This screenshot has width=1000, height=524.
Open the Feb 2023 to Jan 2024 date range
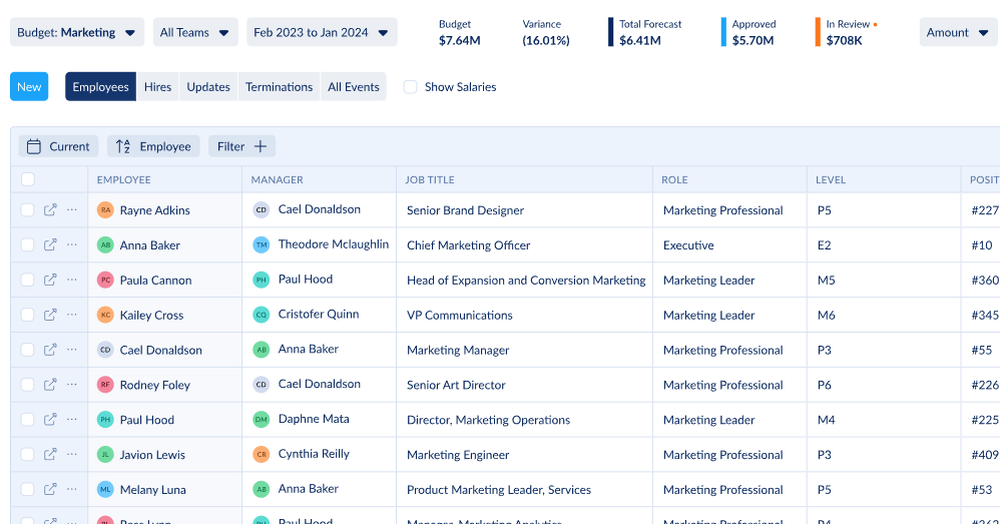point(321,32)
